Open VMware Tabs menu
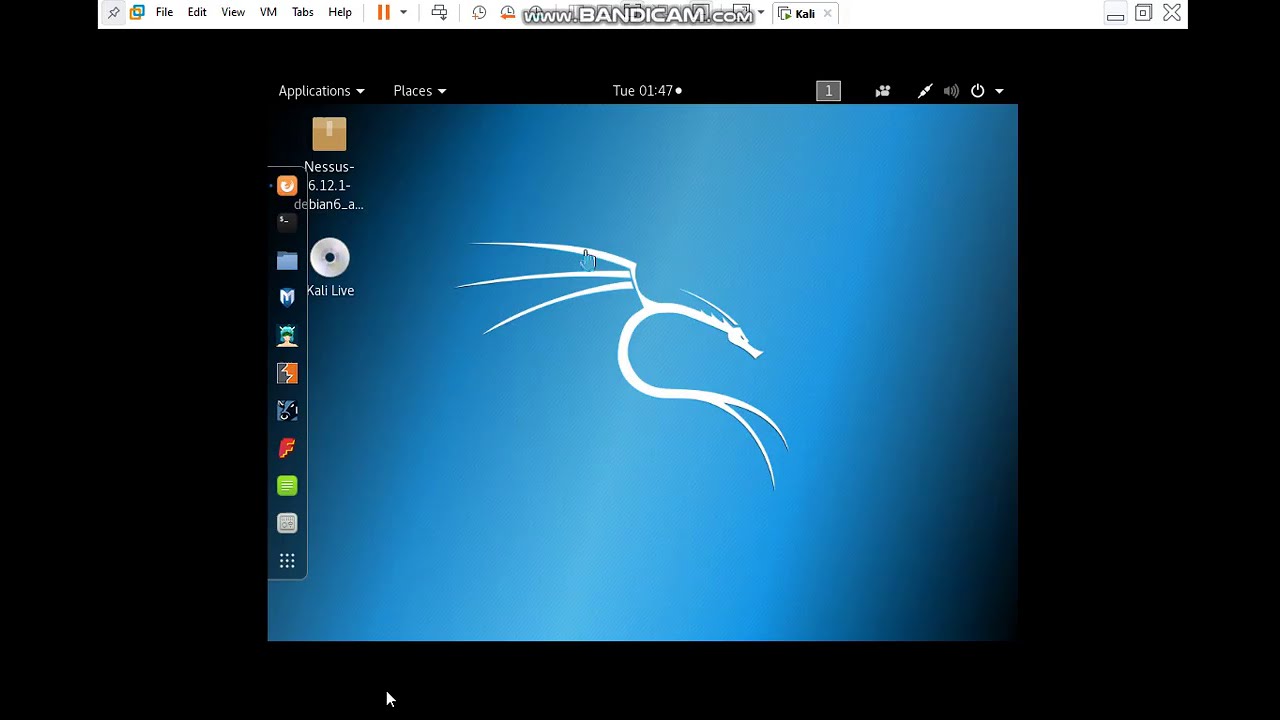Screen dimensions: 1280x720 click(x=303, y=13)
